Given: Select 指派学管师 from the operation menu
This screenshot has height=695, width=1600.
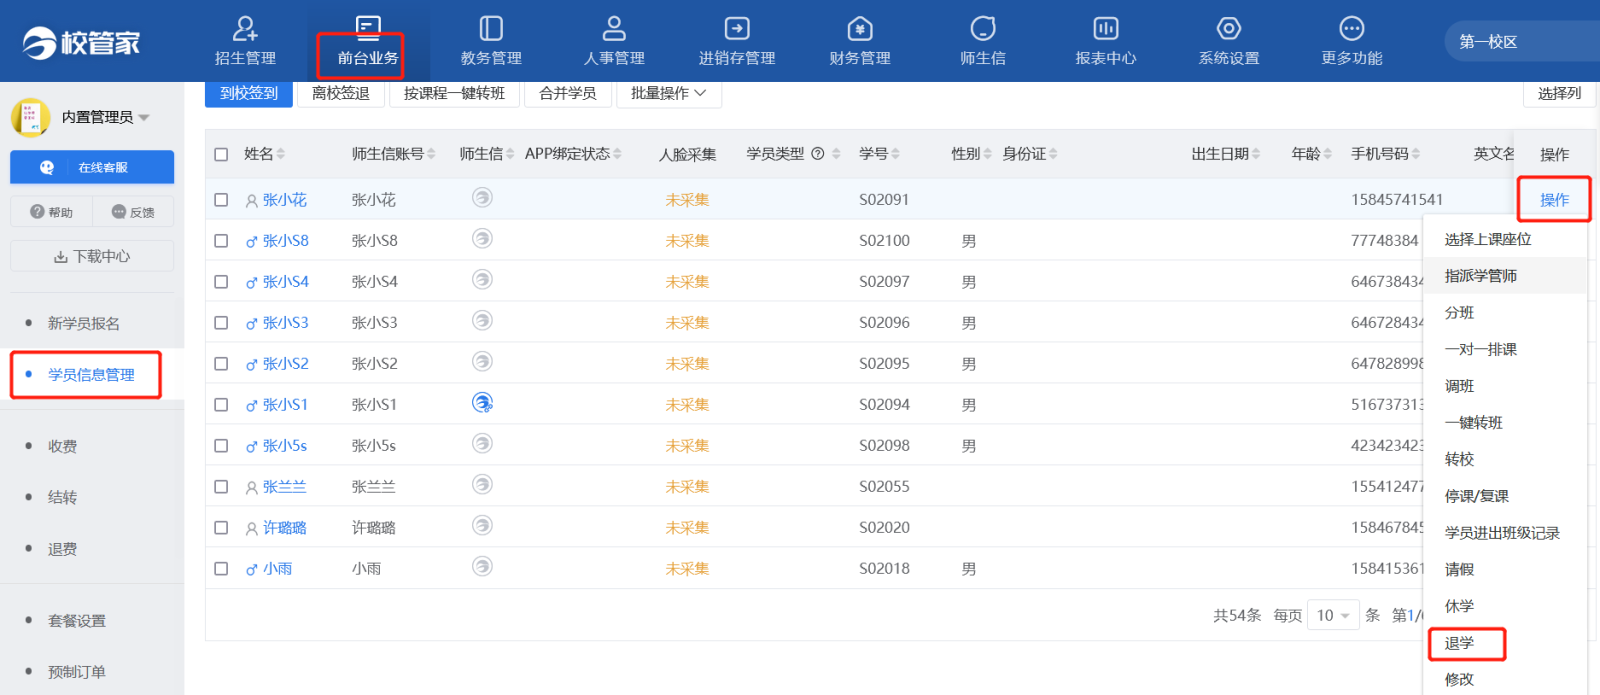Looking at the screenshot, I should pos(1480,276).
